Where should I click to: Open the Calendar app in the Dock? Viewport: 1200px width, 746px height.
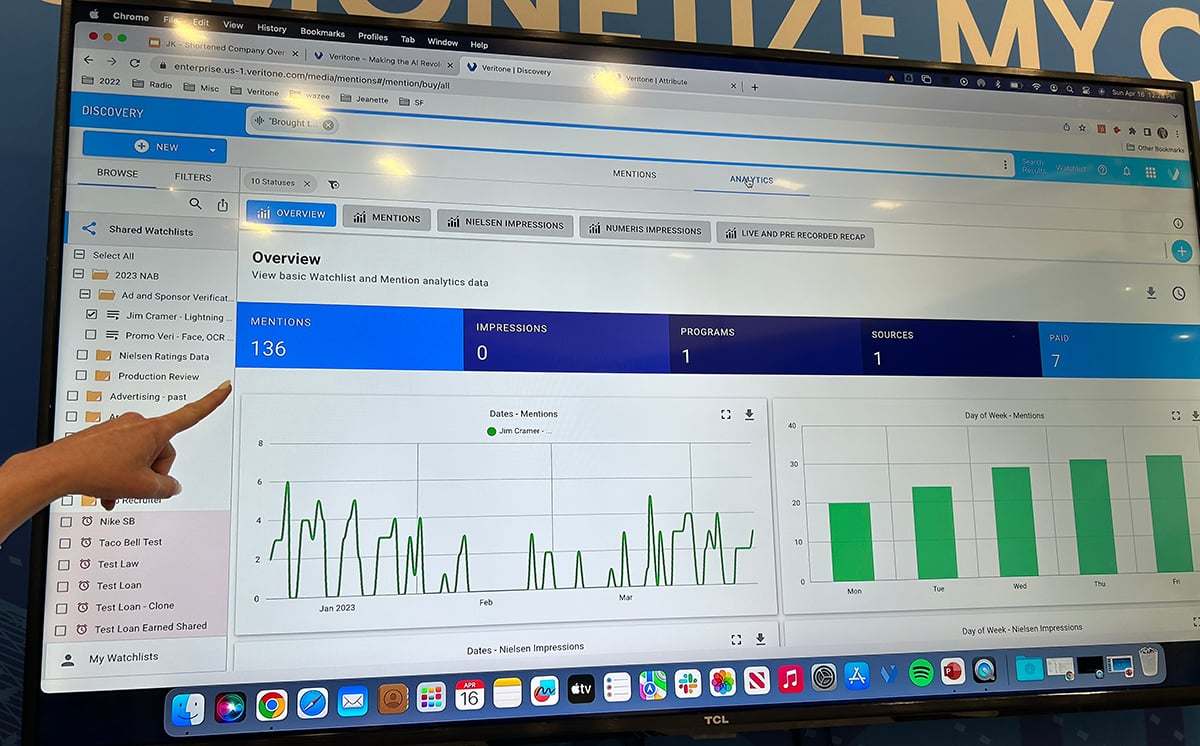(469, 694)
